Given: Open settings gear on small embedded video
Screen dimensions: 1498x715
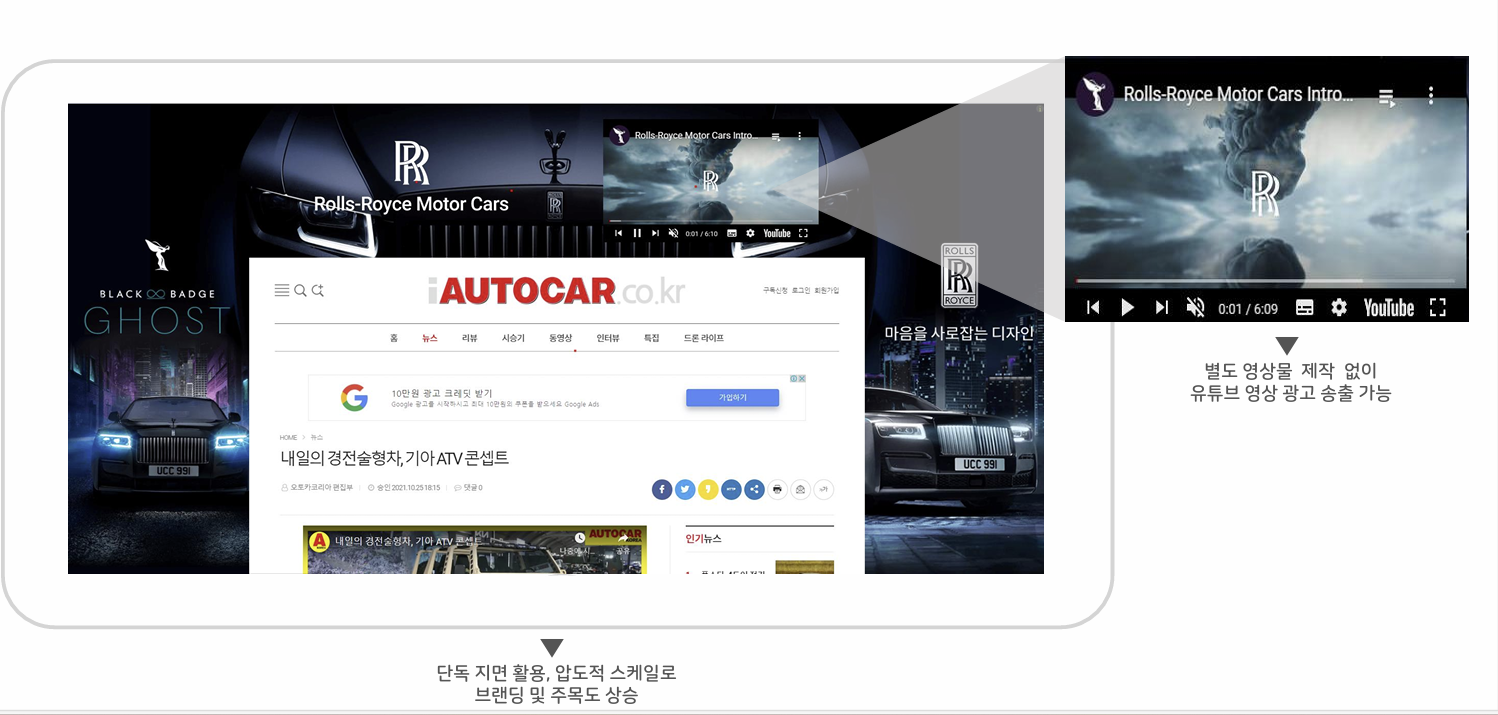Looking at the screenshot, I should pos(750,233).
